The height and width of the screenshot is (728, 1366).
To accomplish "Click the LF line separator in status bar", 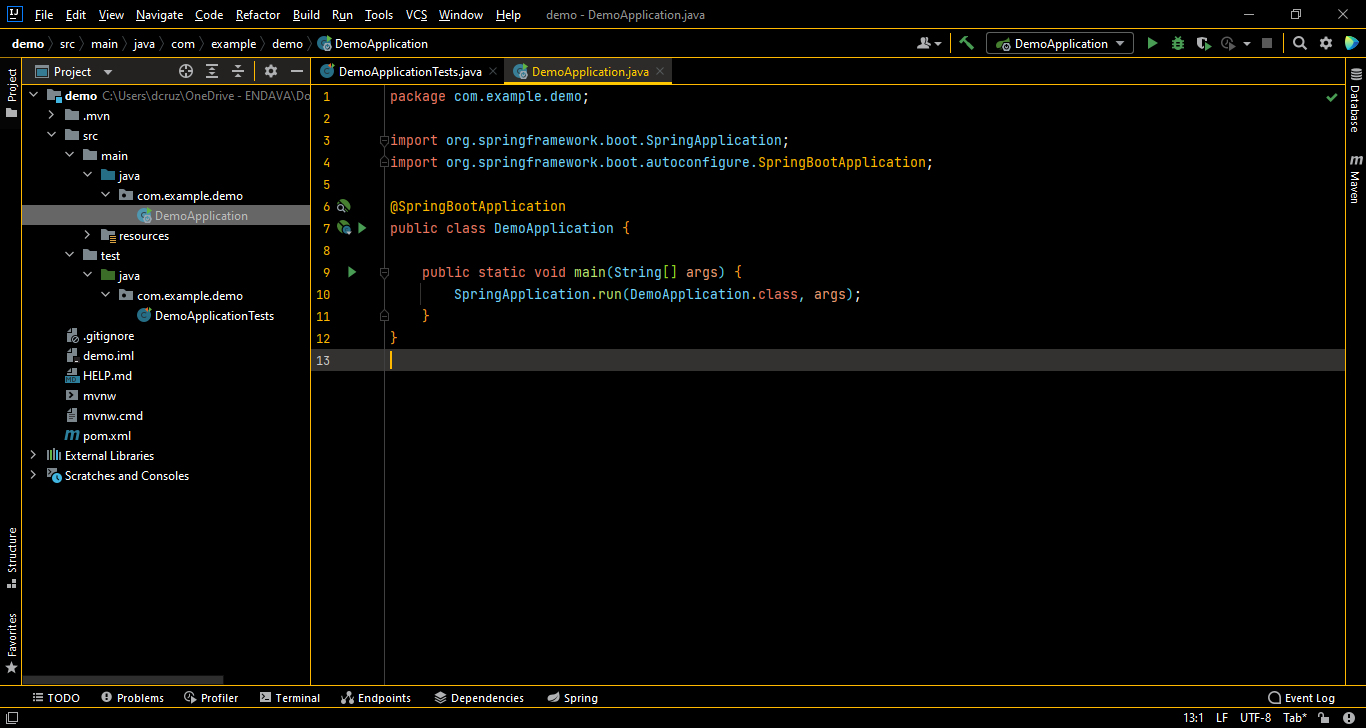I will coord(1222,718).
